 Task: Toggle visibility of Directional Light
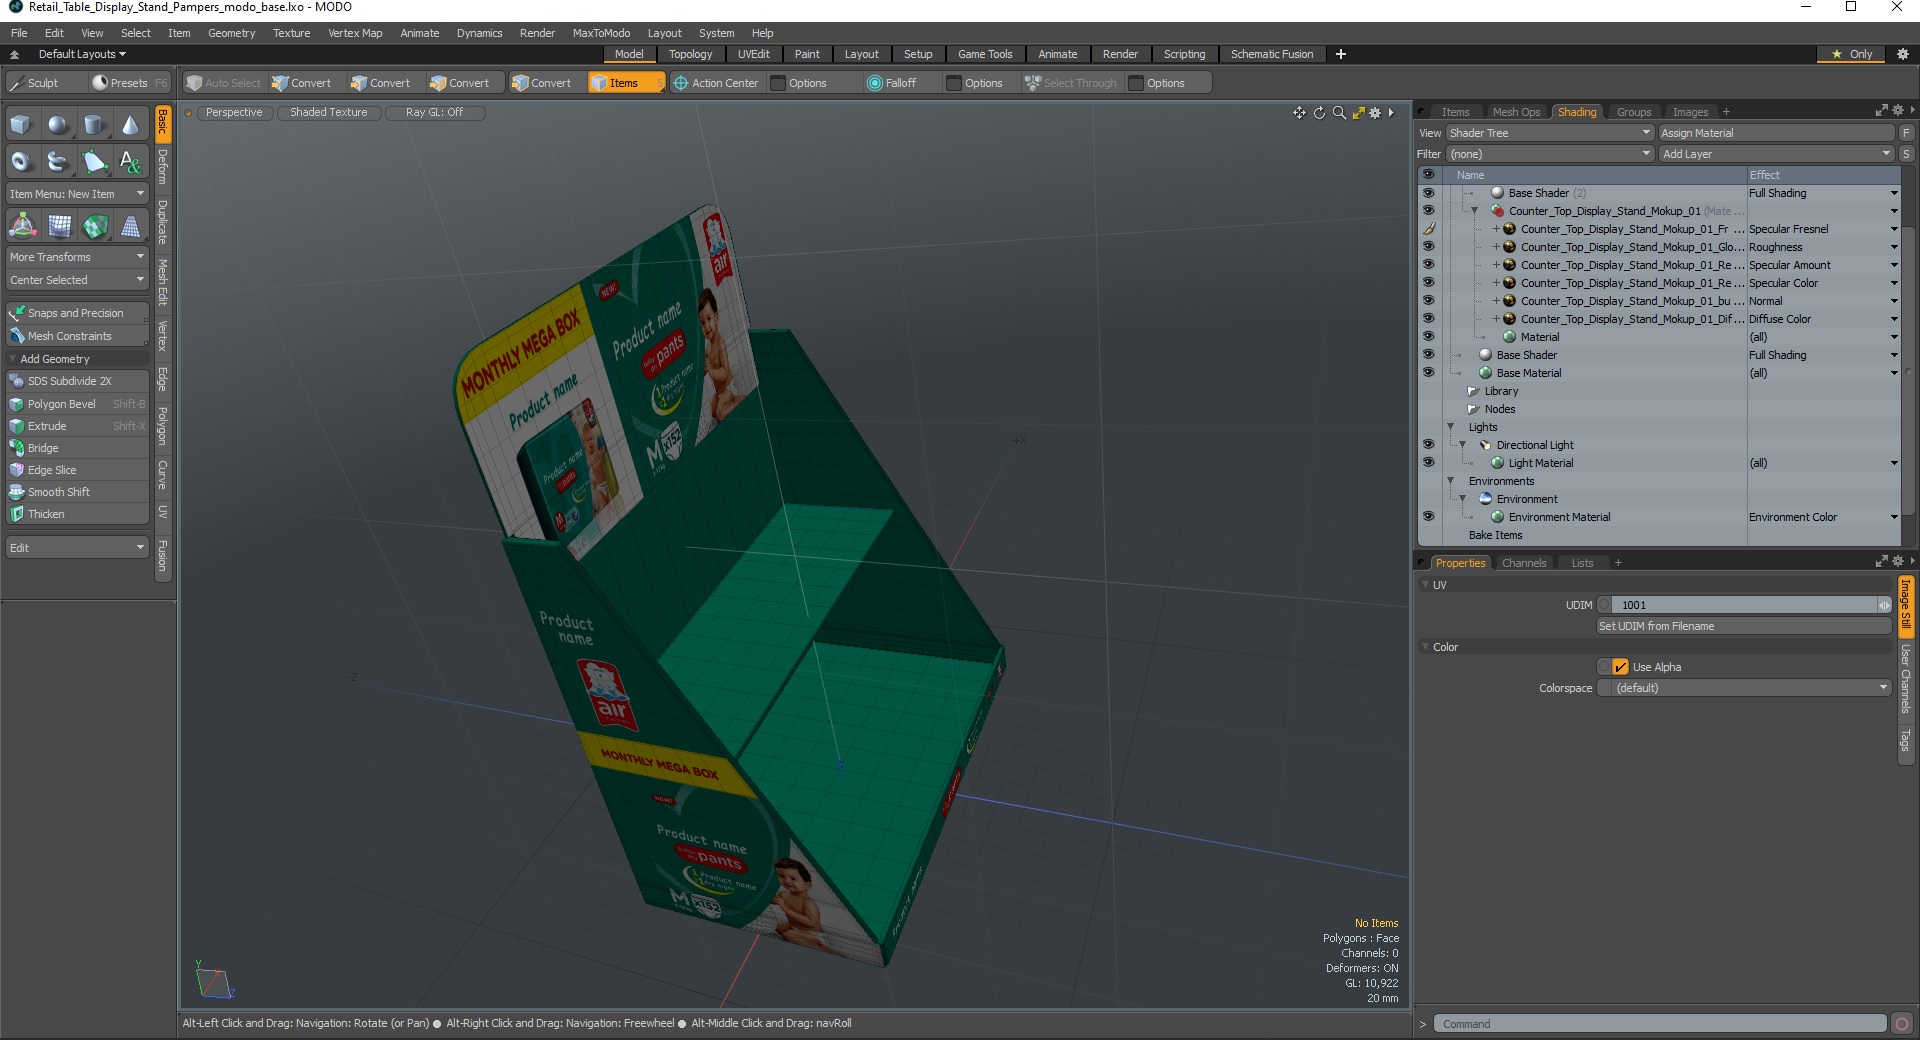[x=1428, y=445]
